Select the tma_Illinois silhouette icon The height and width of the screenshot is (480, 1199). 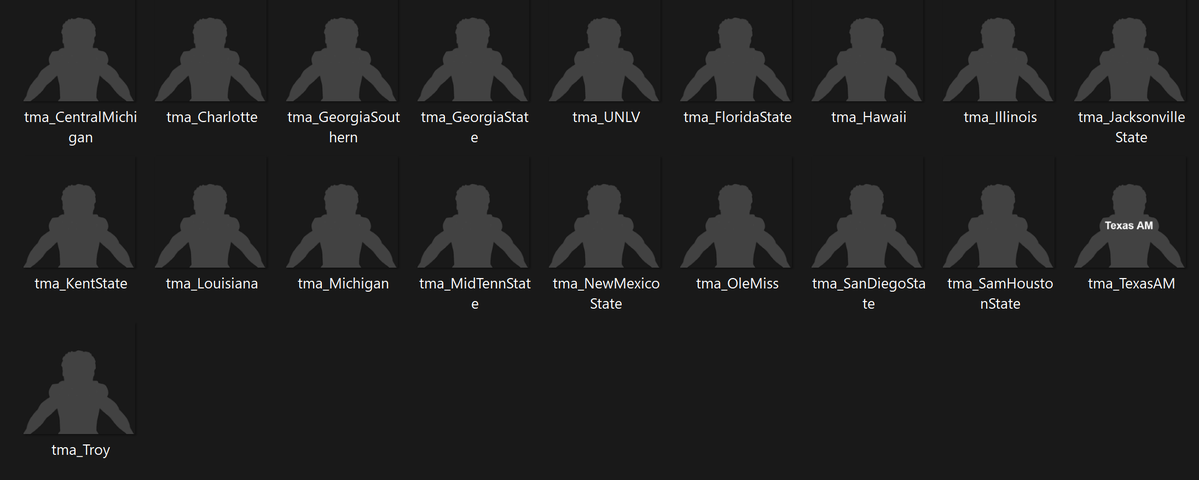[1000, 60]
